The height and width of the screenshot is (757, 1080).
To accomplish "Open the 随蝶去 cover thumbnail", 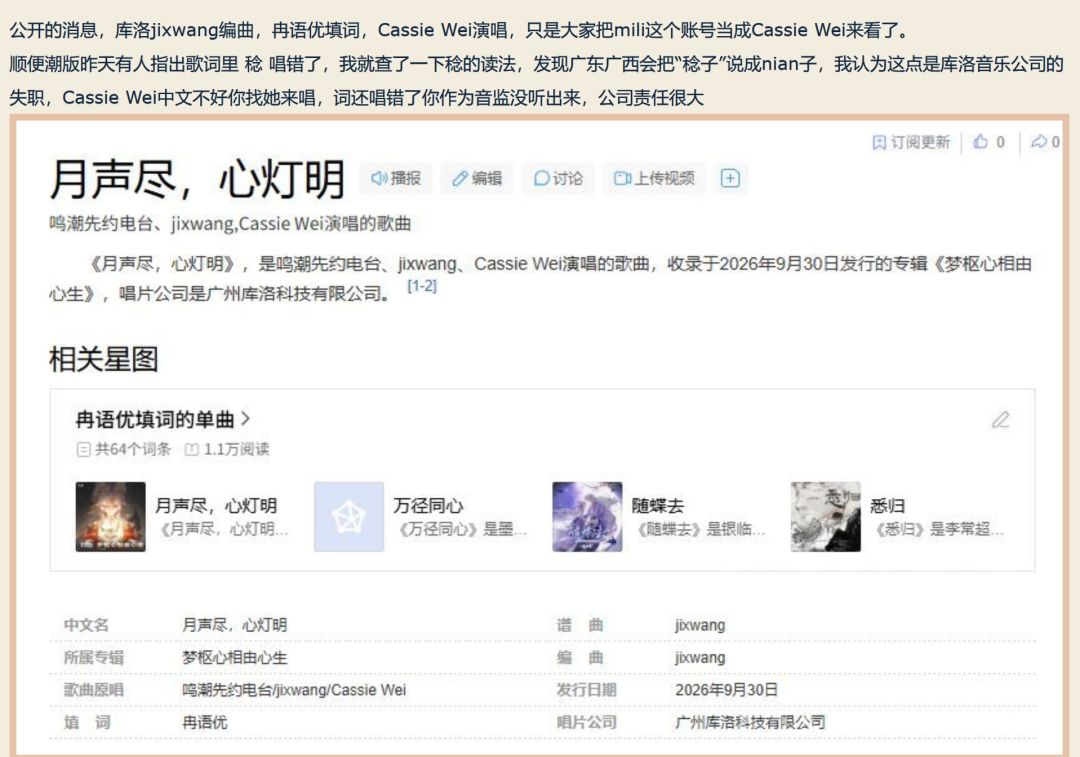I will click(x=587, y=517).
